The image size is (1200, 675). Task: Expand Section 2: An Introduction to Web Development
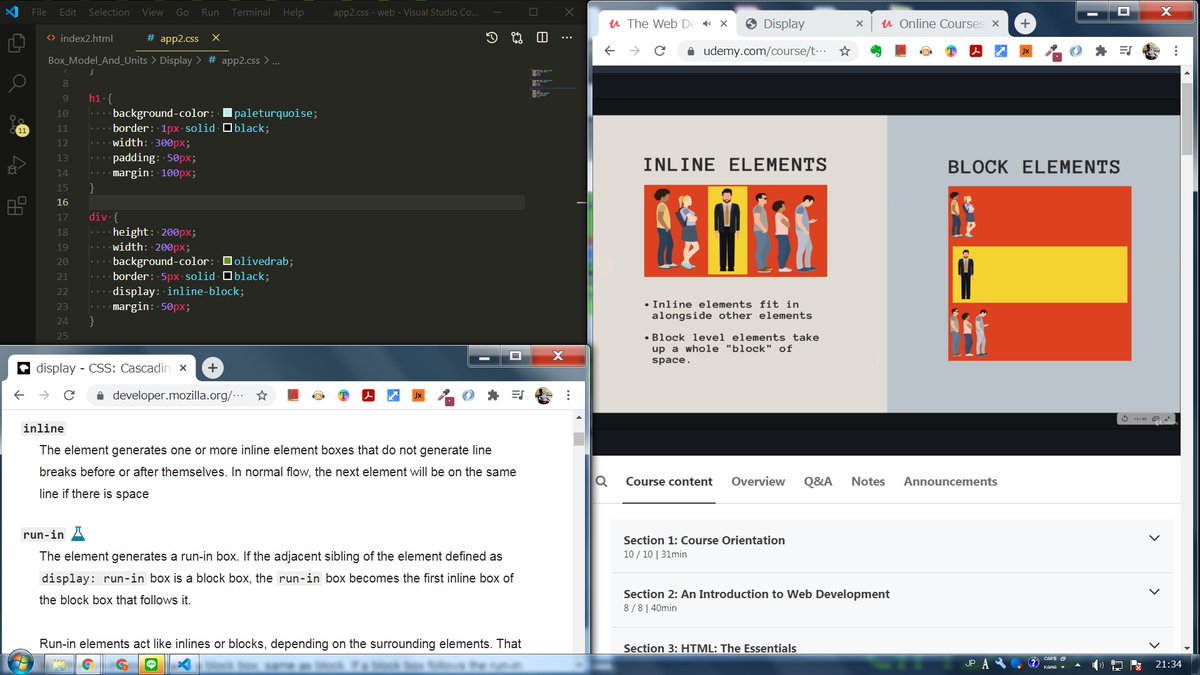coord(891,600)
